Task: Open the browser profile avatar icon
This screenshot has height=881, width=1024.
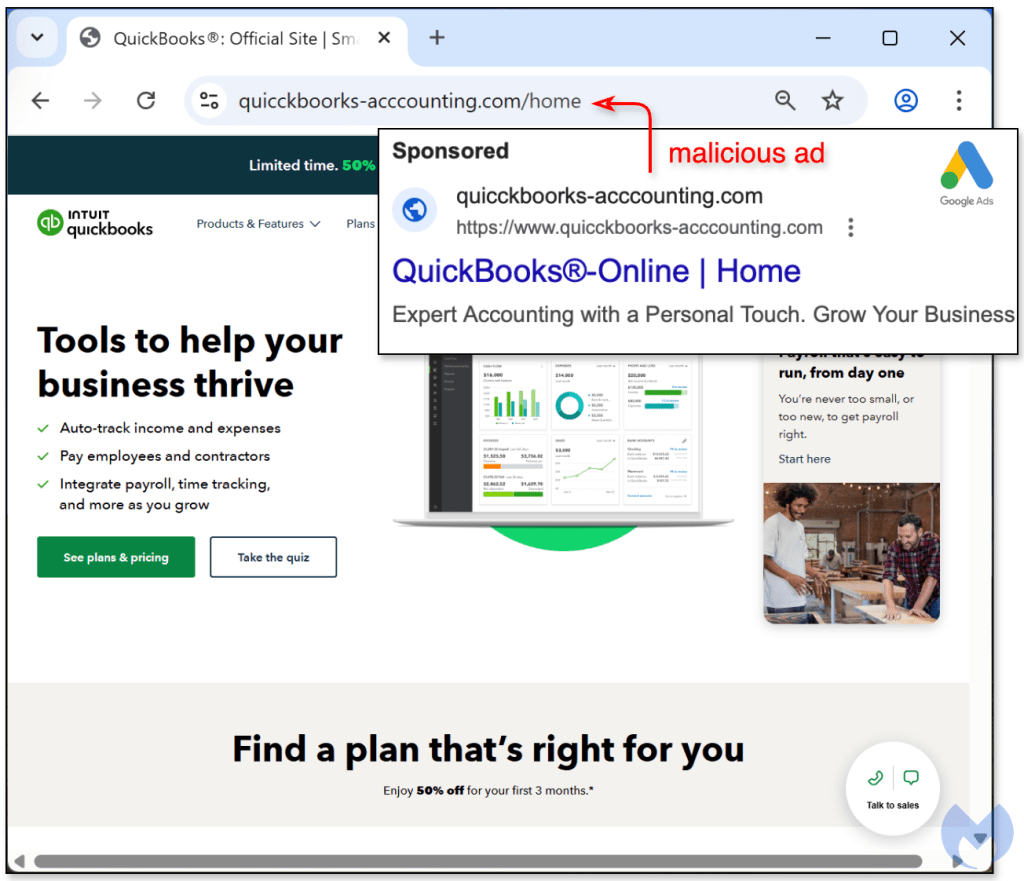Action: tap(906, 101)
